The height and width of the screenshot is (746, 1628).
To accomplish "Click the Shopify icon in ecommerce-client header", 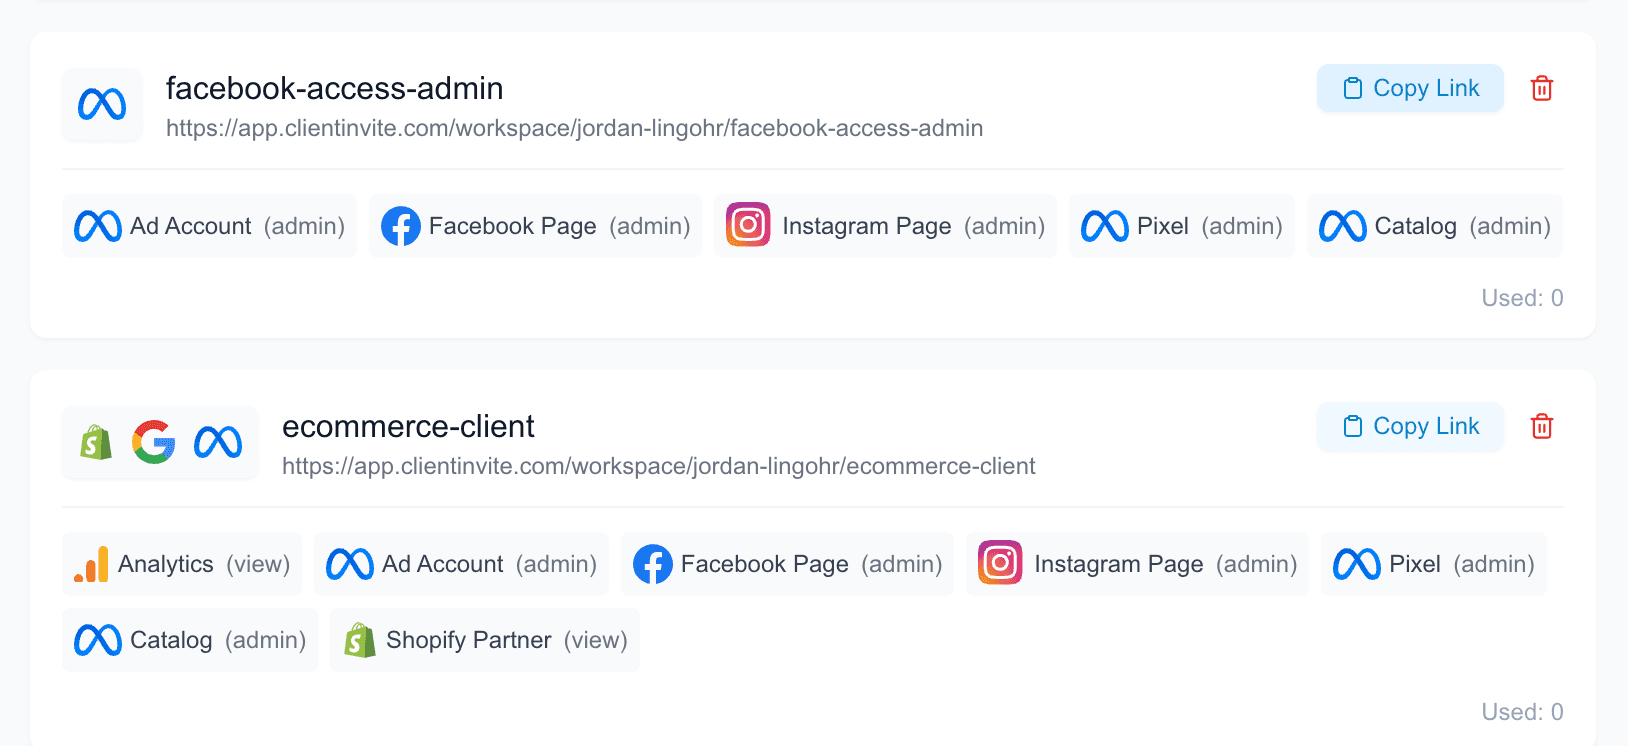I will coord(96,442).
